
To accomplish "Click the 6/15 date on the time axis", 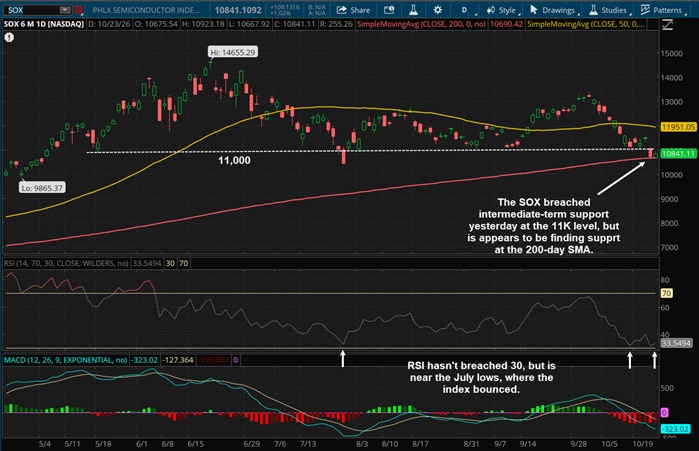I will click(x=195, y=444).
